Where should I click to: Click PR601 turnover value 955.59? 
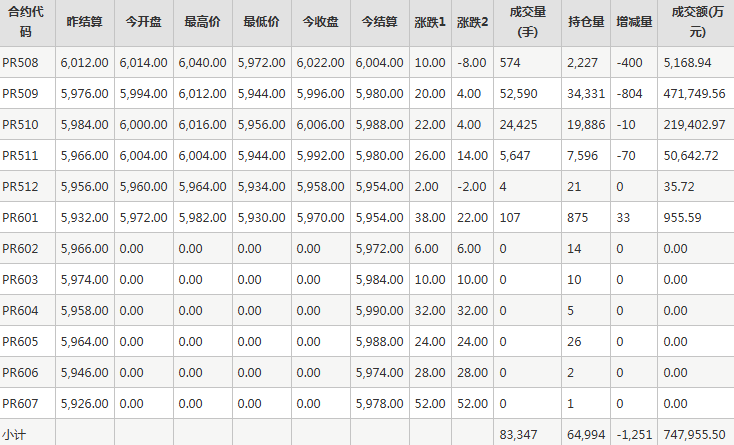682,218
